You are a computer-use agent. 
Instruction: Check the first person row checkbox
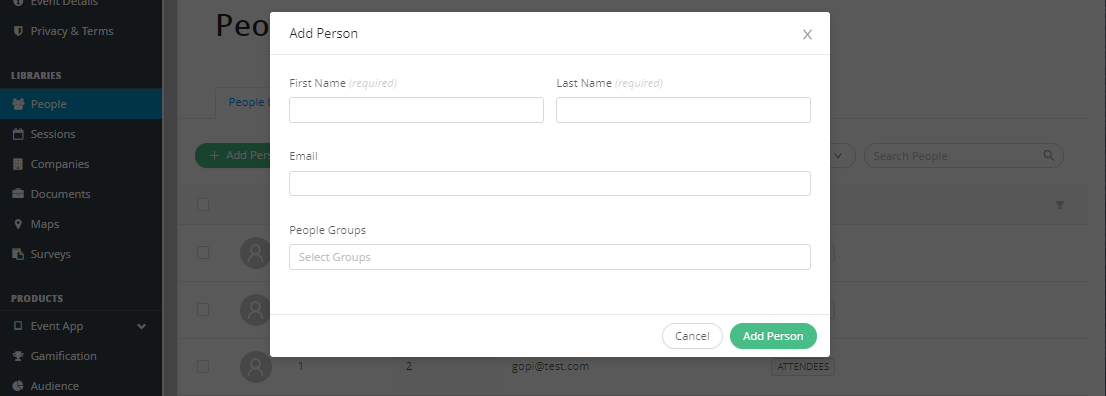(x=203, y=253)
